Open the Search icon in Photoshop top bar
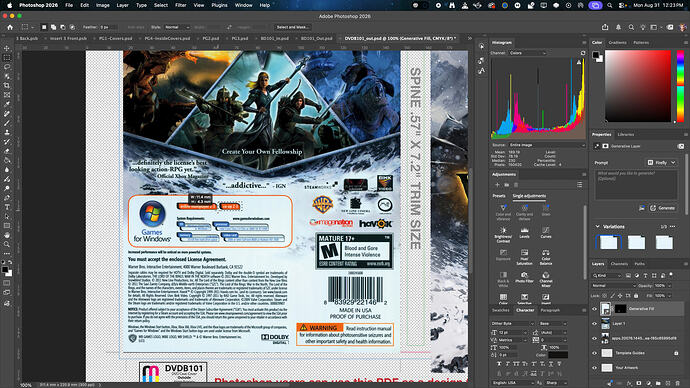This screenshot has height=388, width=690. 631,27
